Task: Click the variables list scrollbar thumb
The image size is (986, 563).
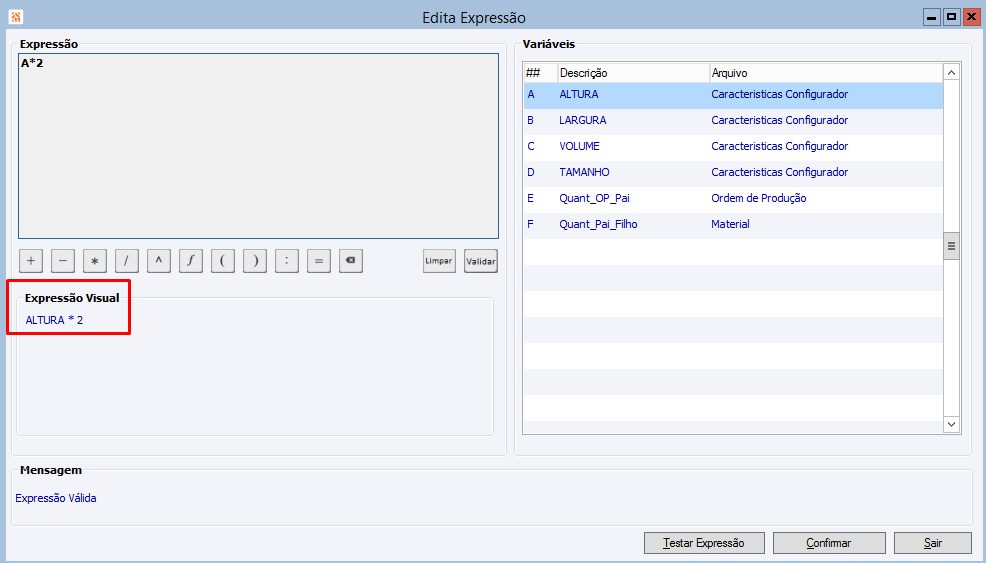Action: point(951,246)
